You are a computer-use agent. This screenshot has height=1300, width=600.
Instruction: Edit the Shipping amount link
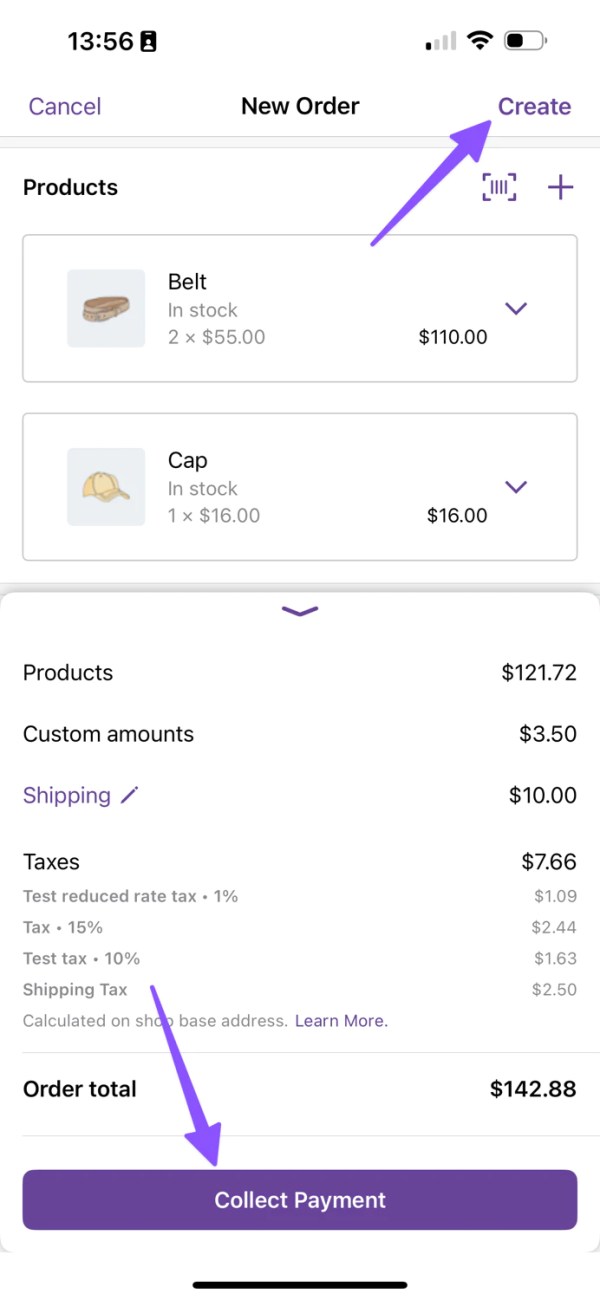(67, 796)
